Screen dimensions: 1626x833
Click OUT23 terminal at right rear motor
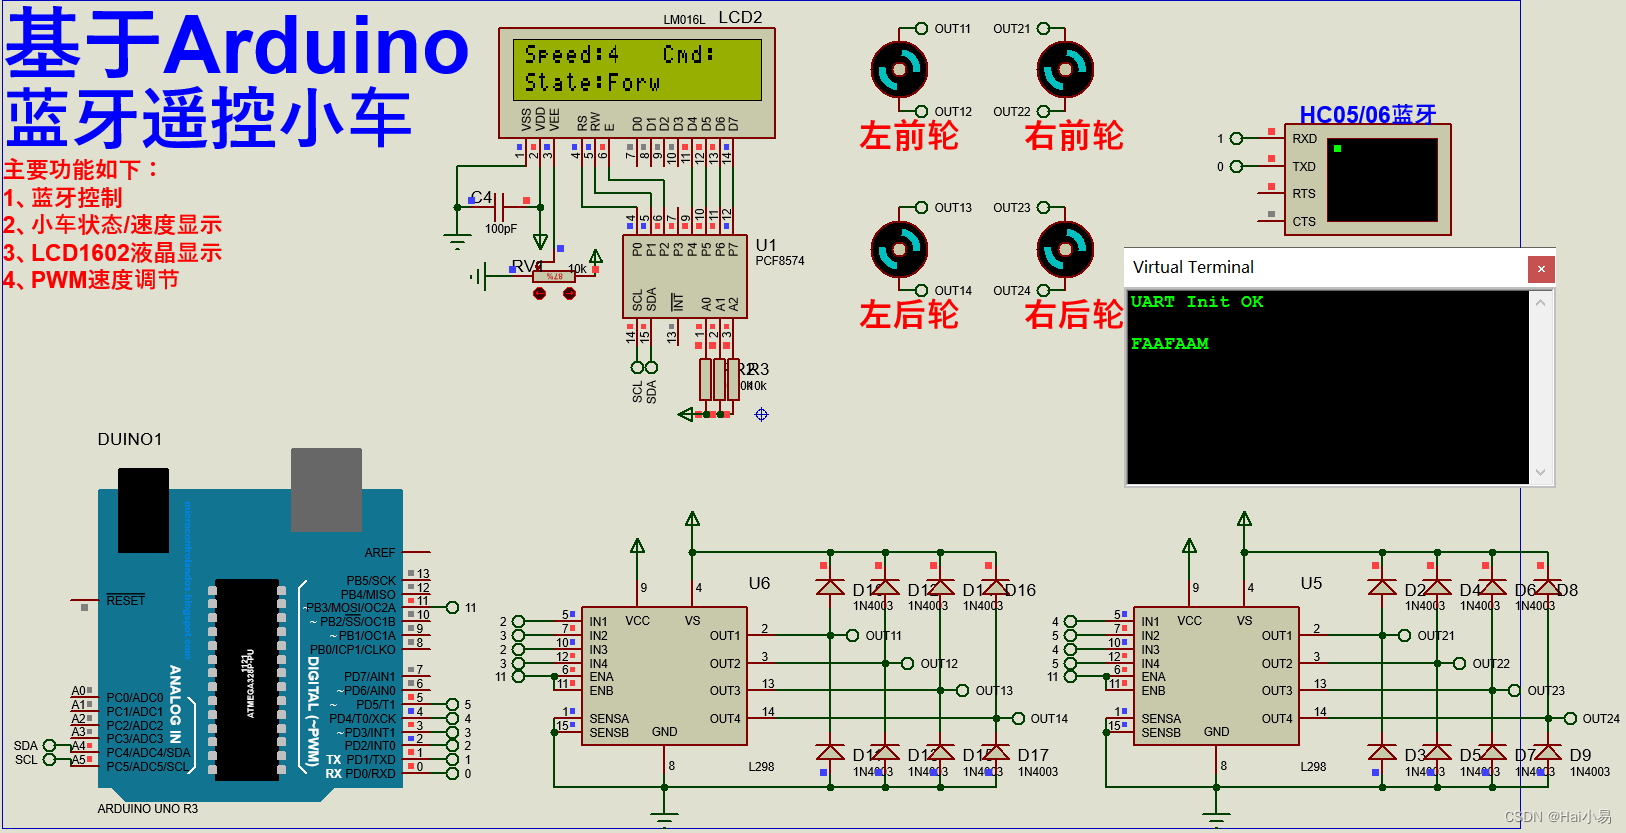[x=1043, y=208]
